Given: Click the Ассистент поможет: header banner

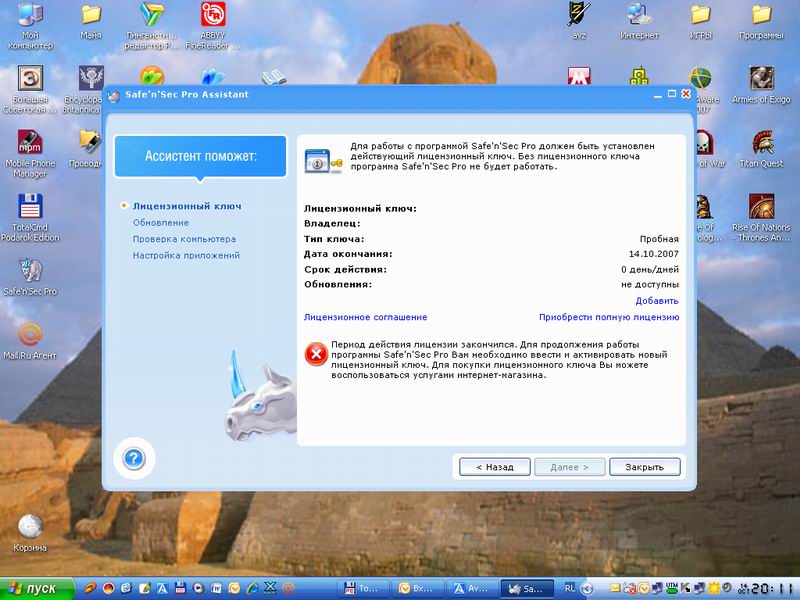Looking at the screenshot, I should (201, 156).
